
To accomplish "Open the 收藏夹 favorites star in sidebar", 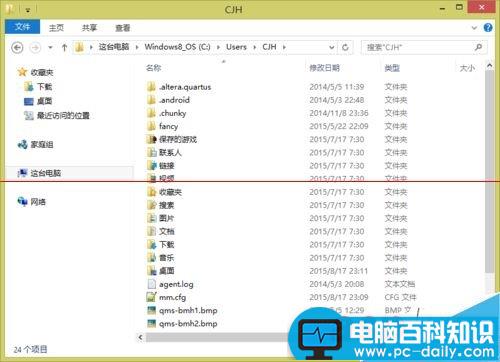I will (x=22, y=72).
